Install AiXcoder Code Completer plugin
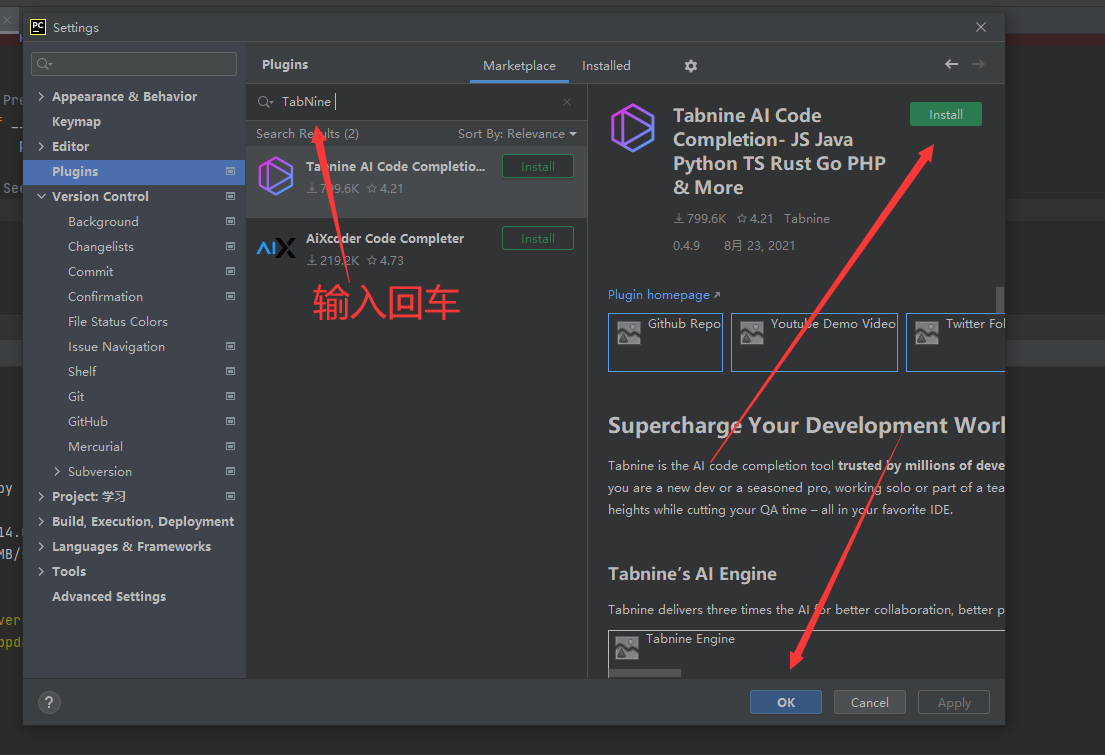Viewport: 1105px width, 755px height. click(x=538, y=238)
